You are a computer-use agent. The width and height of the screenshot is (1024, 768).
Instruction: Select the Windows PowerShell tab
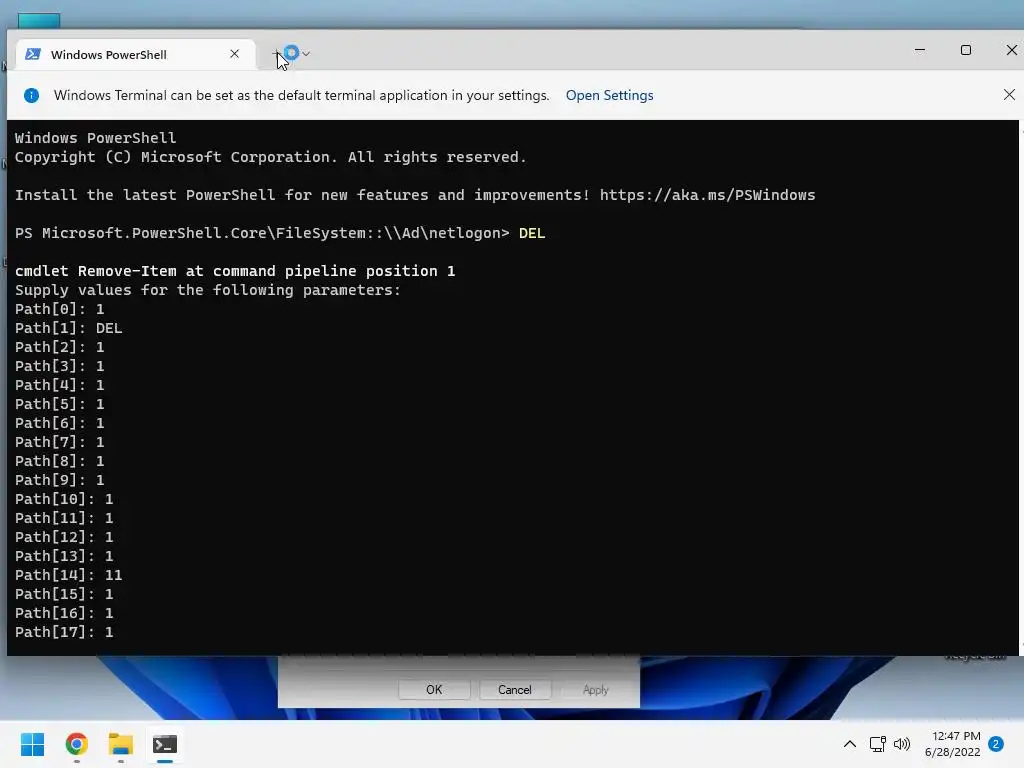[133, 54]
